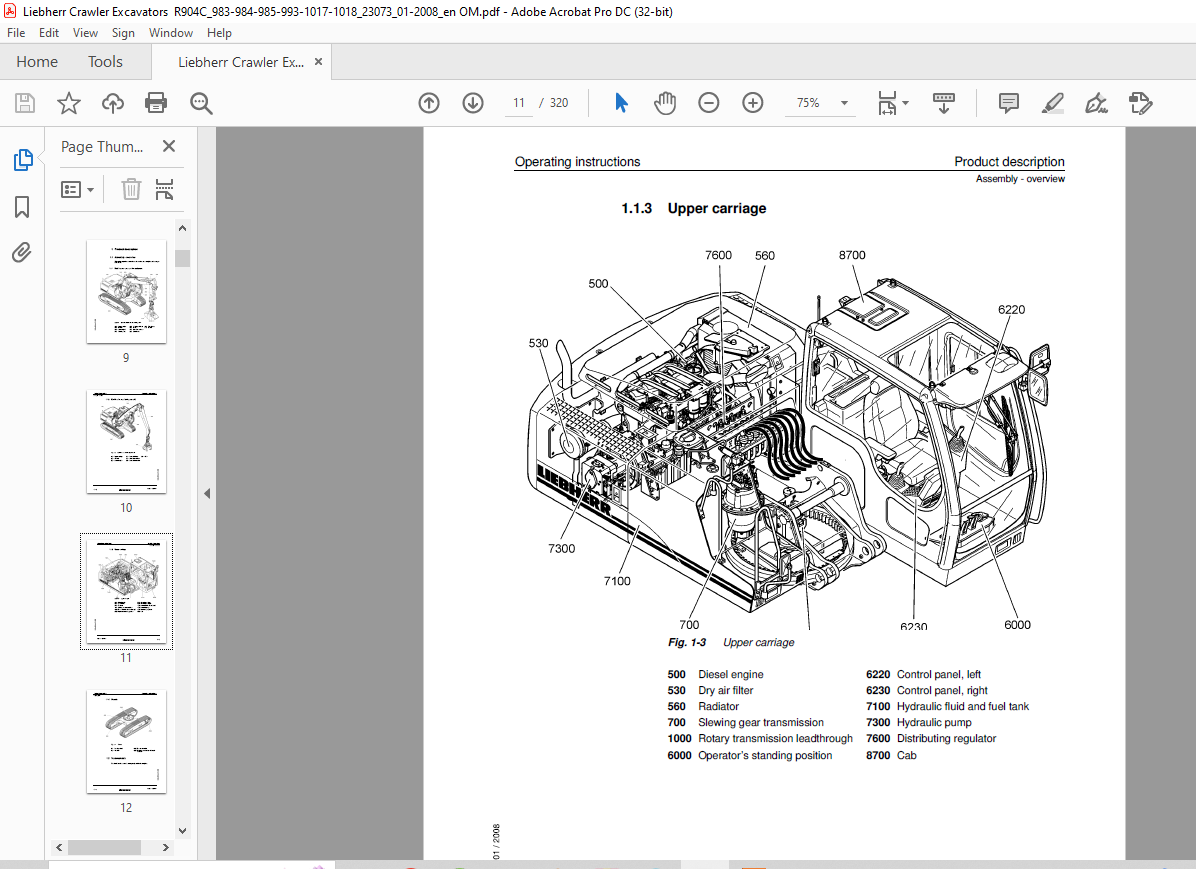Open the Help menu
The width and height of the screenshot is (1196, 869).
(x=219, y=33)
